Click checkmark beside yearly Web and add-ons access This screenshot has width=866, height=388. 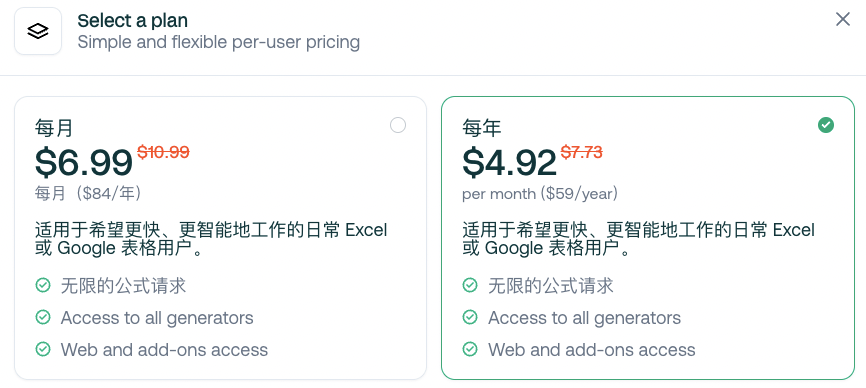(x=470, y=349)
